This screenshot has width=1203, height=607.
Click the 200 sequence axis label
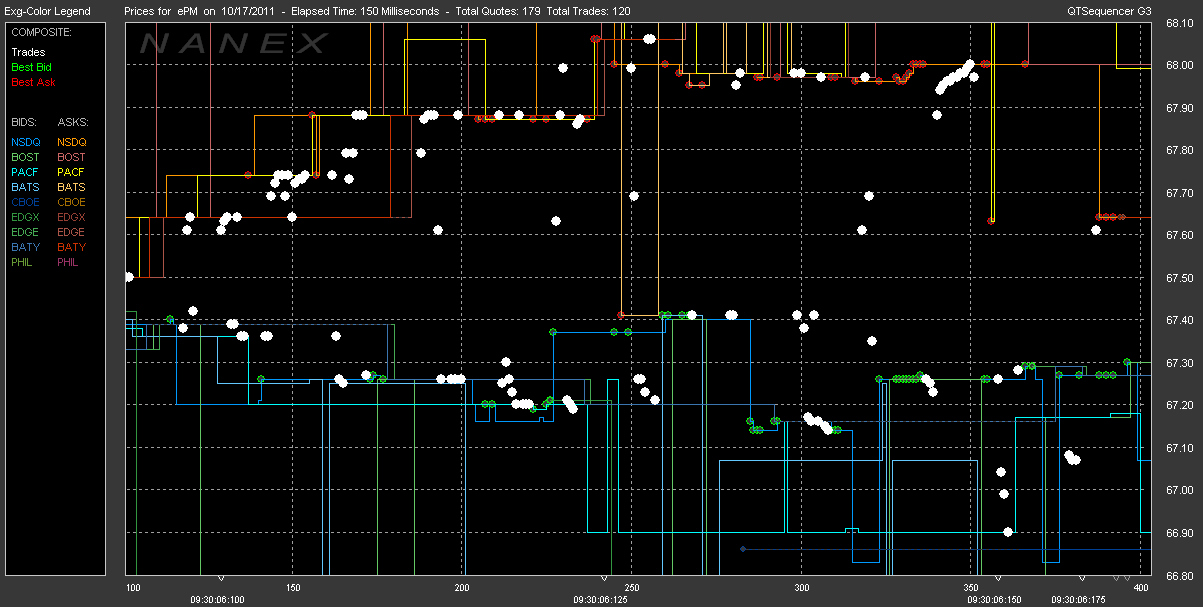pos(462,587)
